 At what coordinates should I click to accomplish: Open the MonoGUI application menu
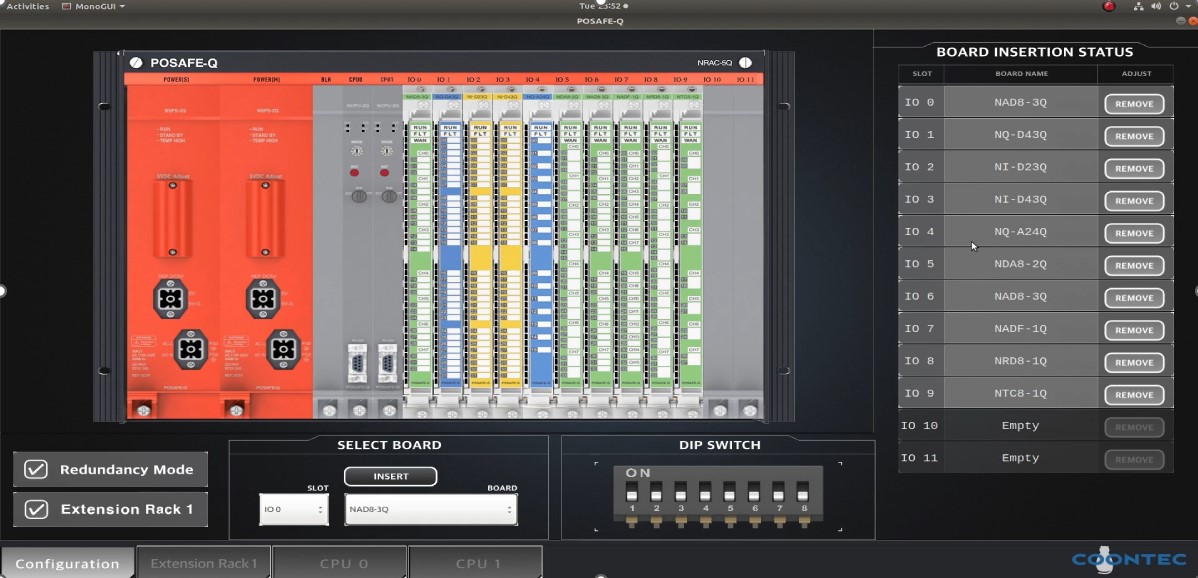[x=93, y=6]
